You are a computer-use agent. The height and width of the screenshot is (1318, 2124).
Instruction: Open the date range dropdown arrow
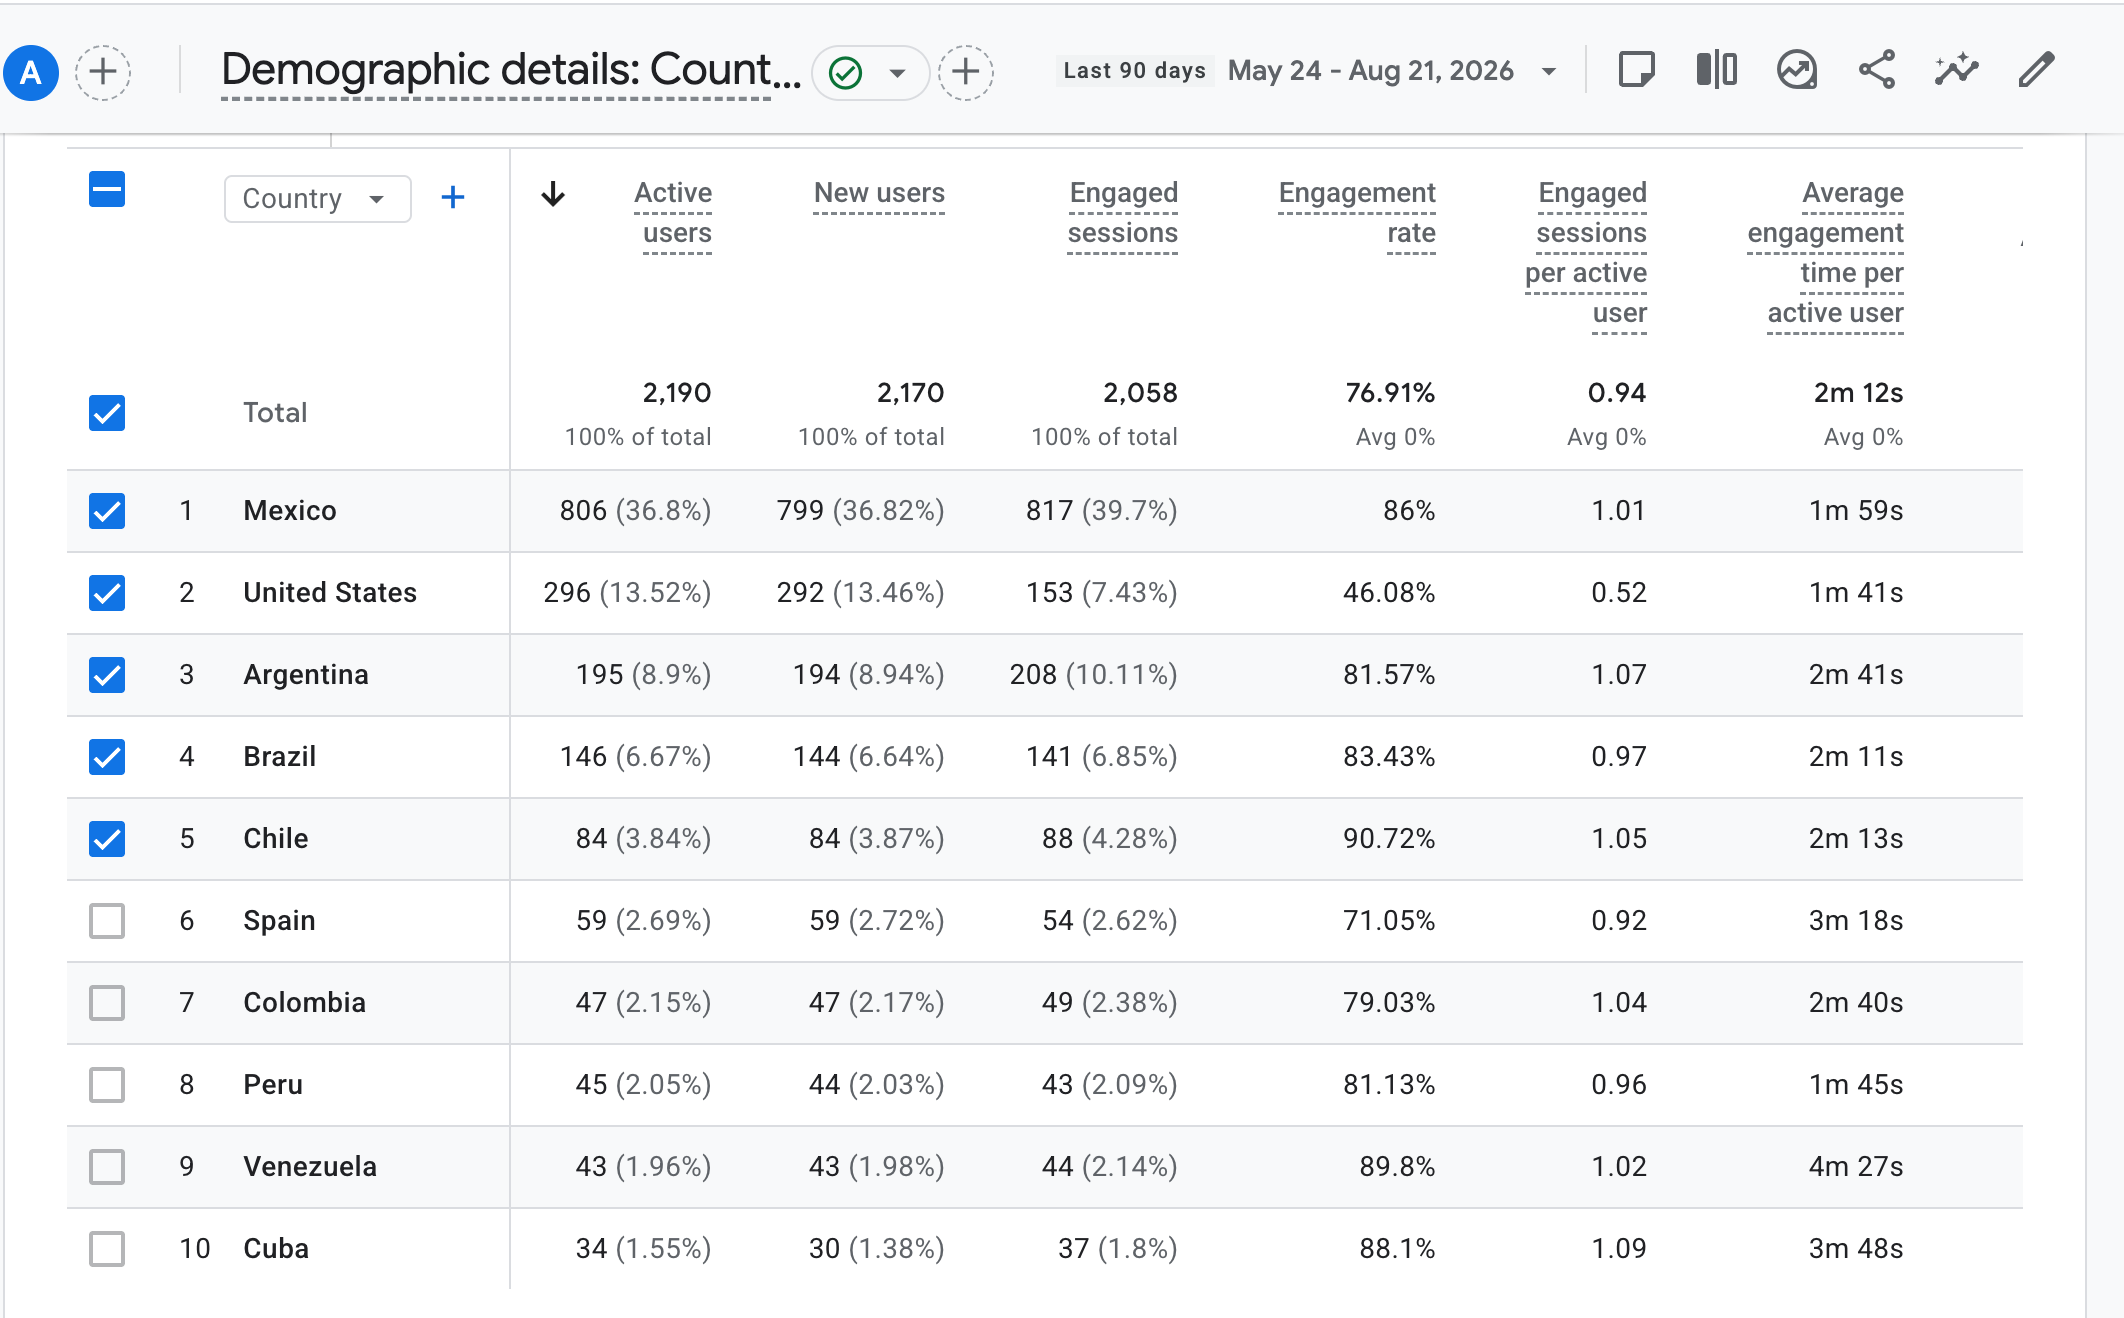point(1549,71)
